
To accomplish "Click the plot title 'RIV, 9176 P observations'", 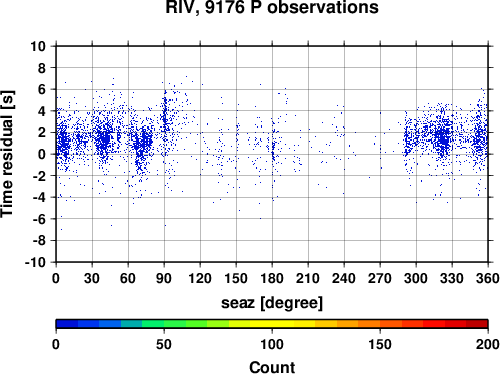I will (272, 7).
